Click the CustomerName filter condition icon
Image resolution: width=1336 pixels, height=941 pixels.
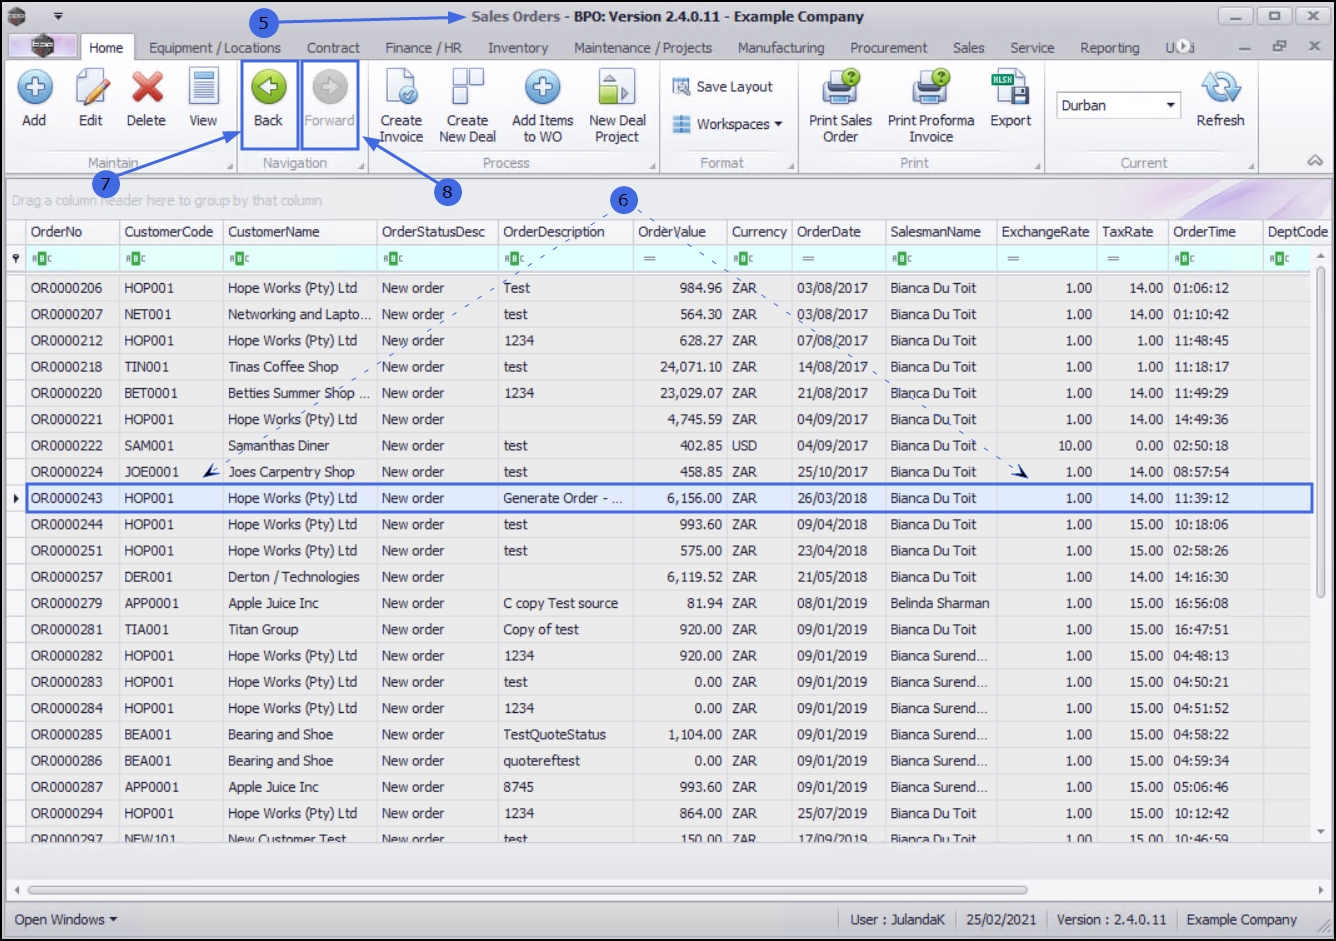coord(238,259)
